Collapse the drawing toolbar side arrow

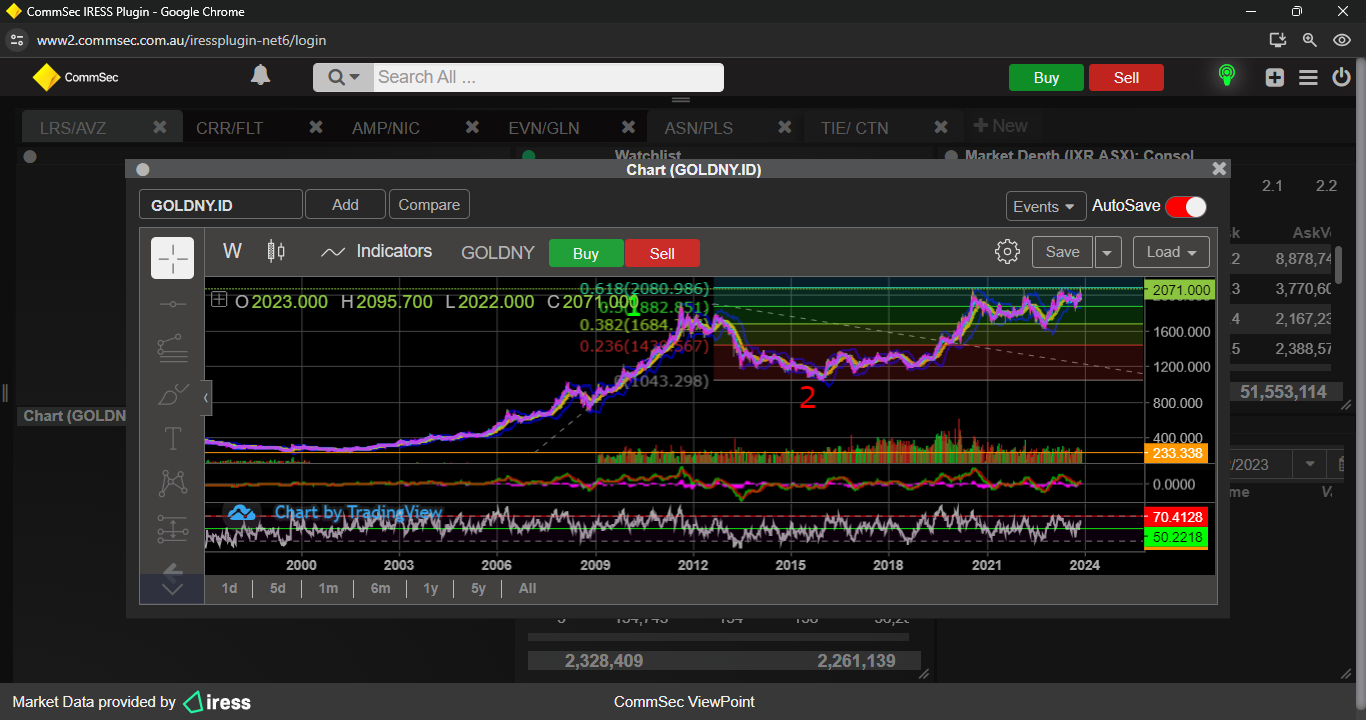pyautogui.click(x=206, y=397)
